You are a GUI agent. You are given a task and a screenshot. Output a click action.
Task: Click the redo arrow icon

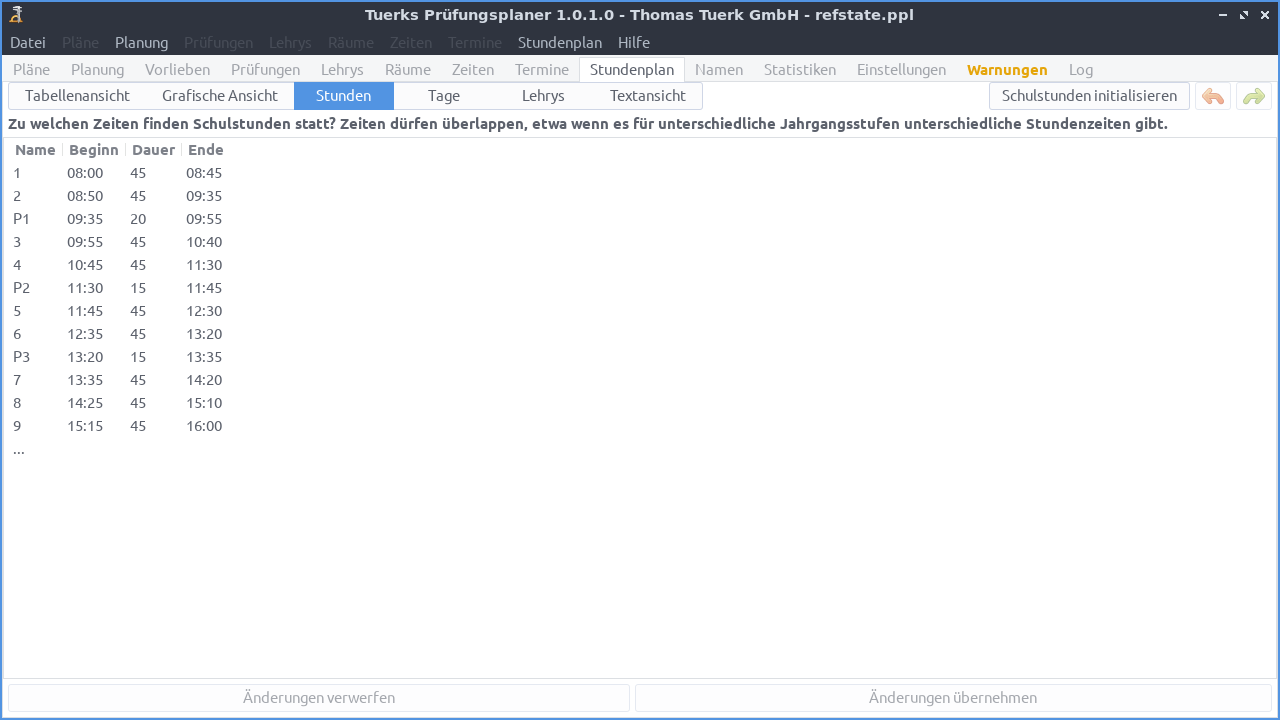point(1254,96)
